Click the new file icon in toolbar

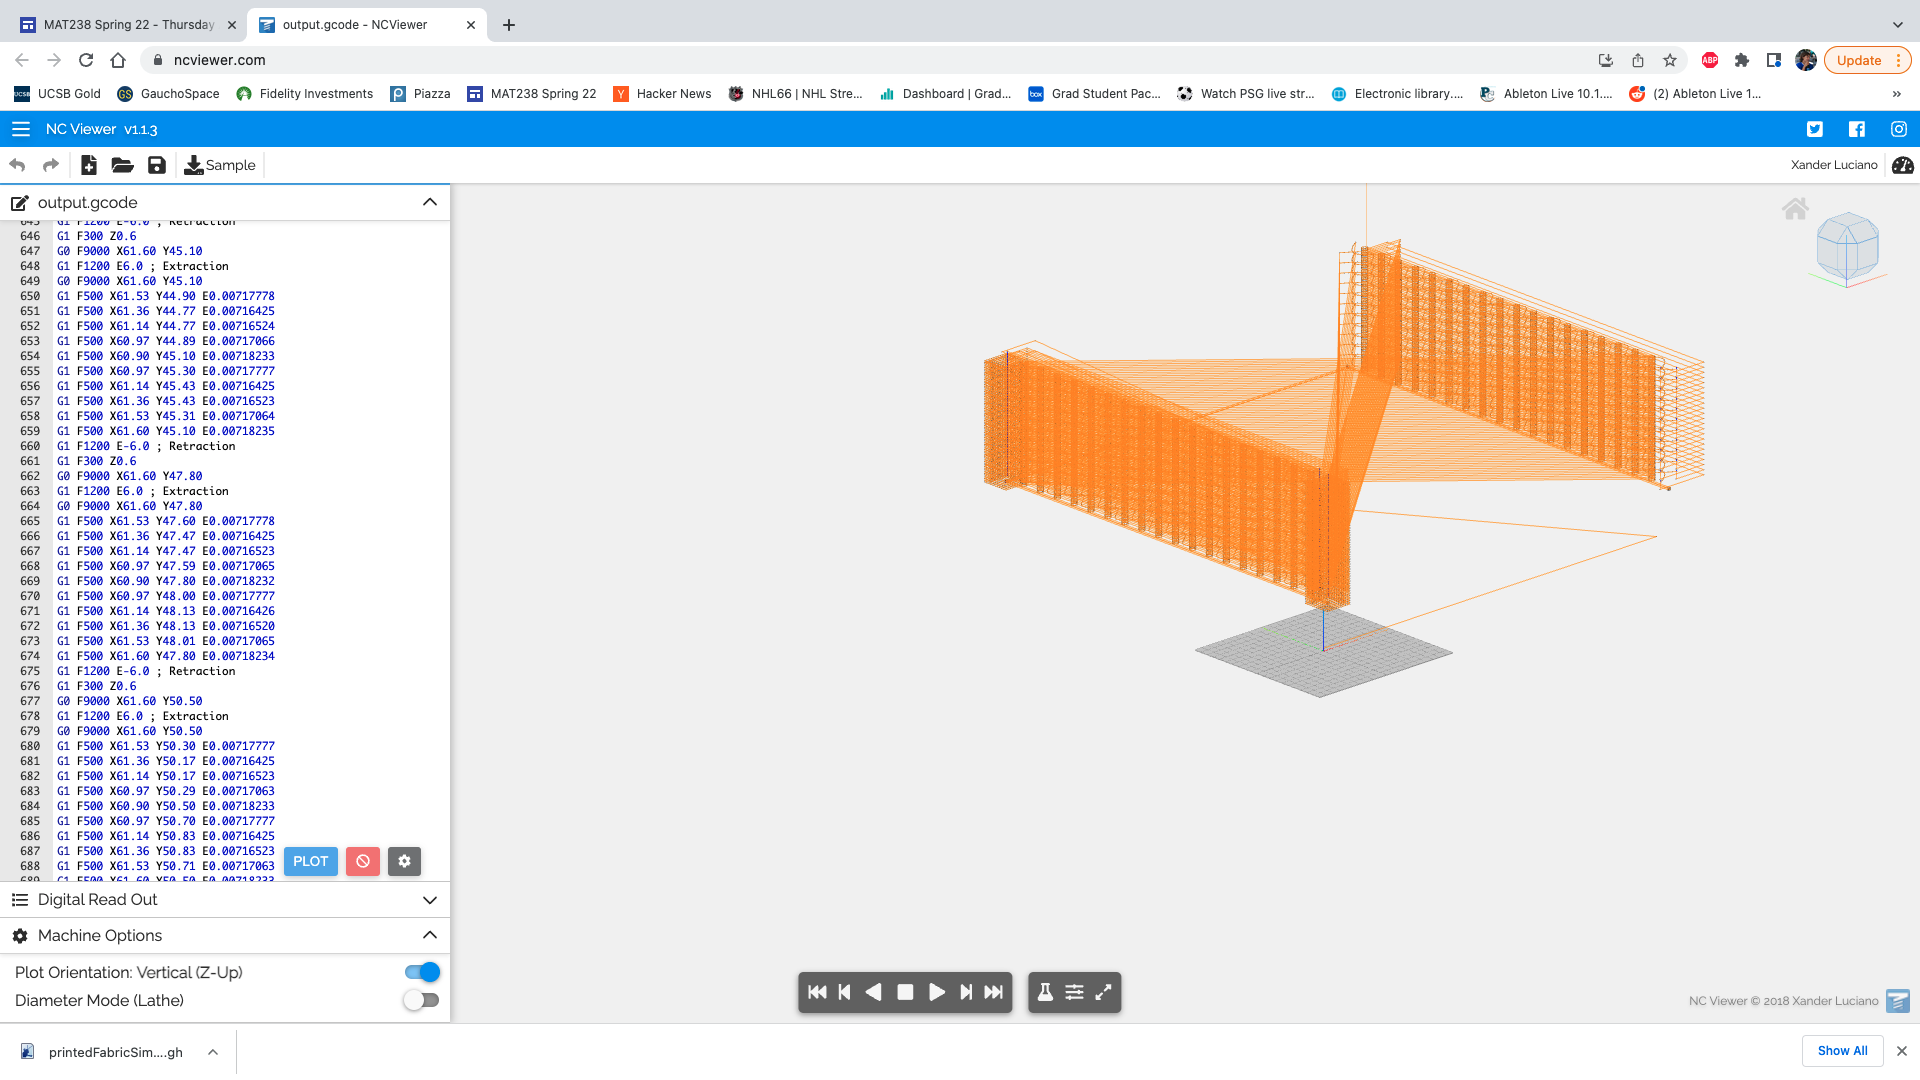(x=86, y=165)
